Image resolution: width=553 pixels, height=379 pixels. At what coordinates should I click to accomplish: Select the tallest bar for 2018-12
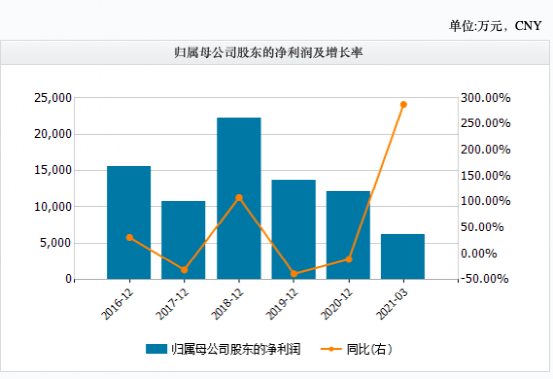point(239,198)
